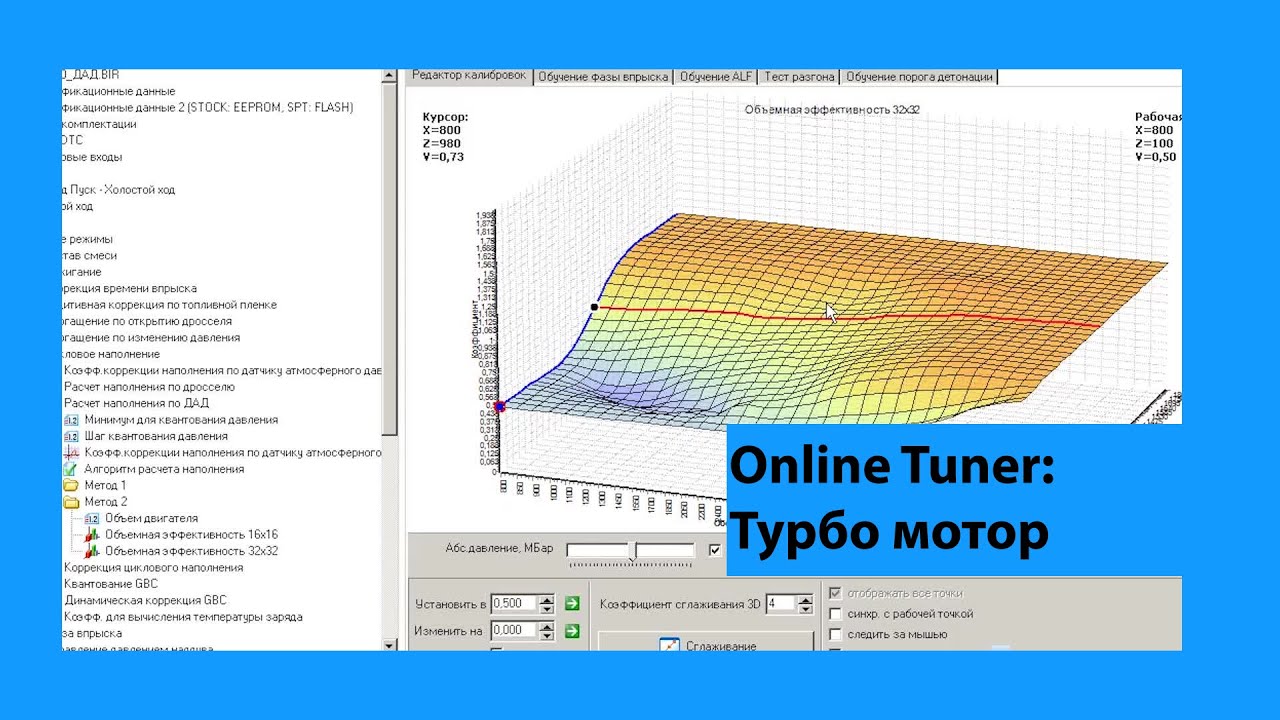This screenshot has height=720, width=1280.
Task: Select 'Расчет наполнения по ДАД' tree item
Action: 136,403
